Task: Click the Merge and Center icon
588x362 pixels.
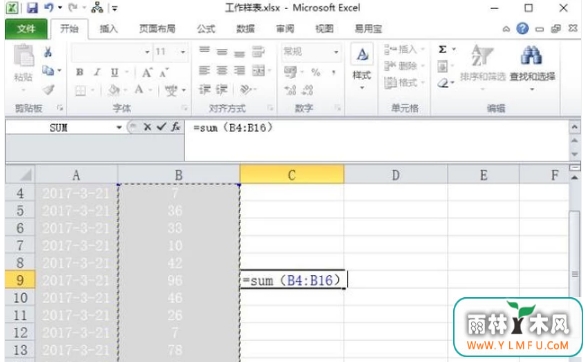Action: click(x=258, y=71)
